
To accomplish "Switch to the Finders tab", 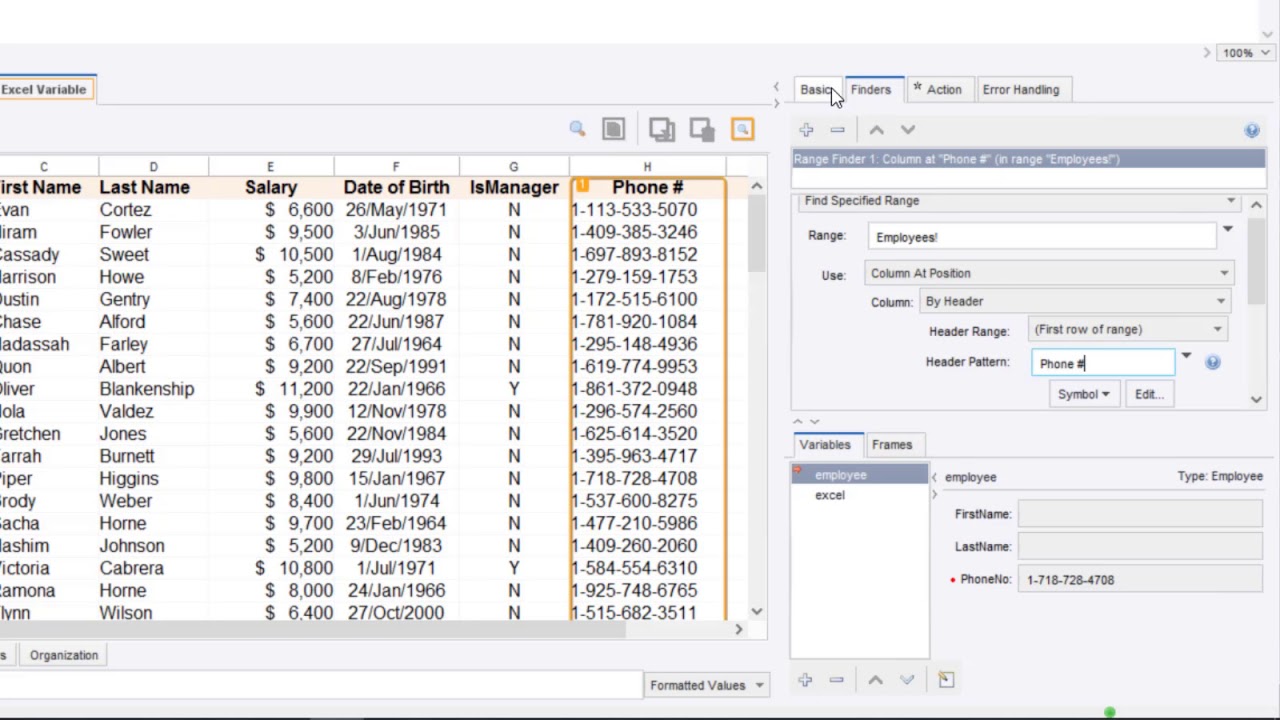I will pos(871,89).
